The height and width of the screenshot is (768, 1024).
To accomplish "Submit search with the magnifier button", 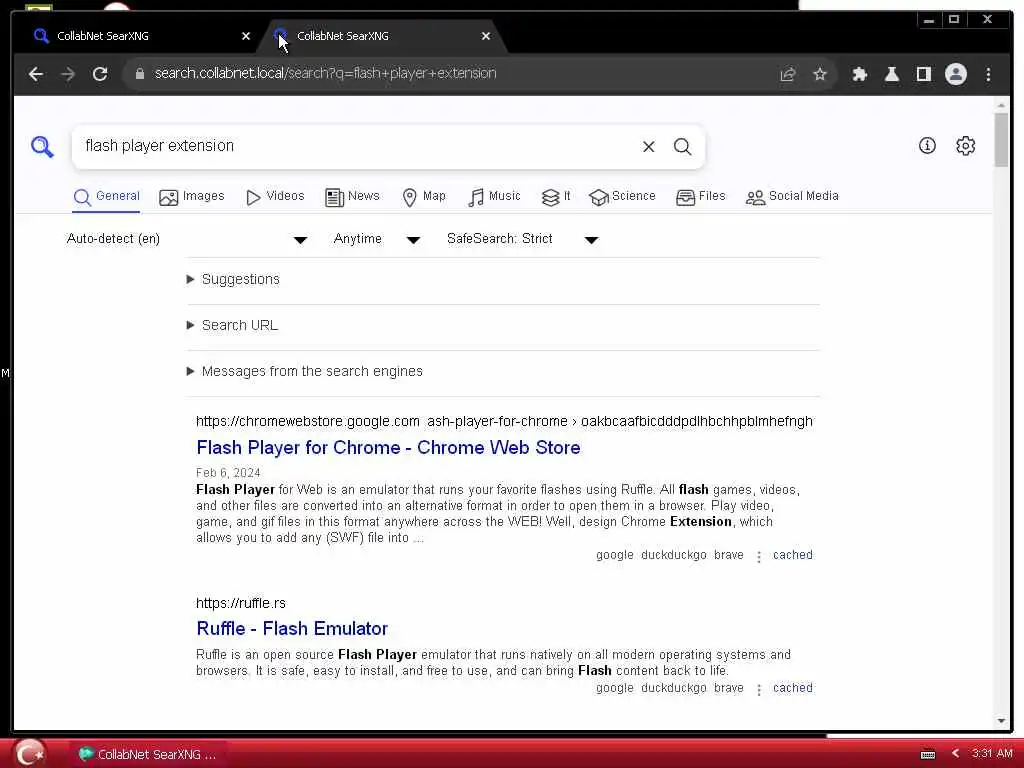I will (682, 146).
